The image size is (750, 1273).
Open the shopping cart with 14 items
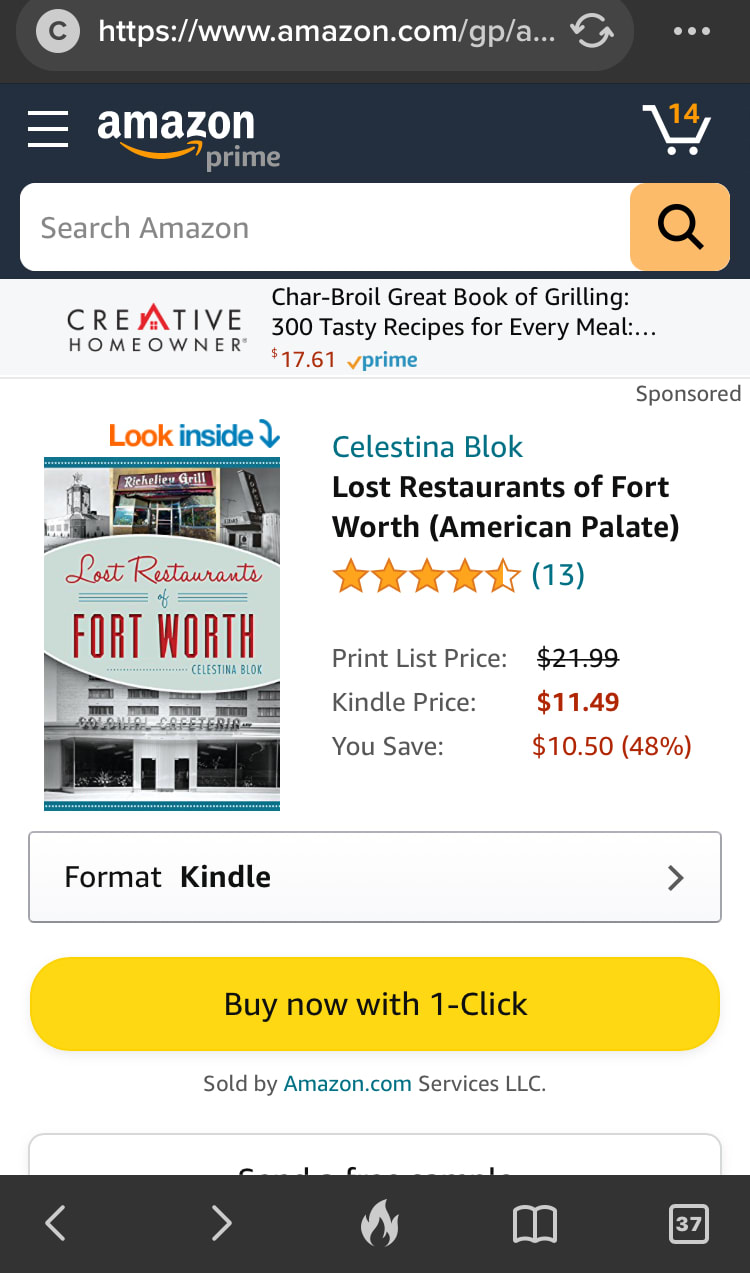point(676,130)
